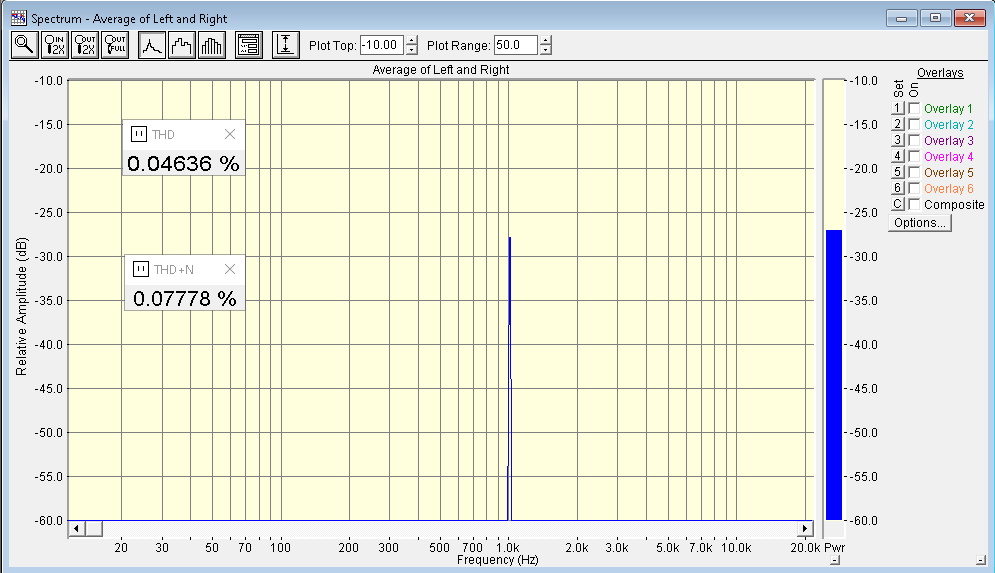The width and height of the screenshot is (995, 573).
Task: Open overlay Options dialog
Action: point(919,223)
